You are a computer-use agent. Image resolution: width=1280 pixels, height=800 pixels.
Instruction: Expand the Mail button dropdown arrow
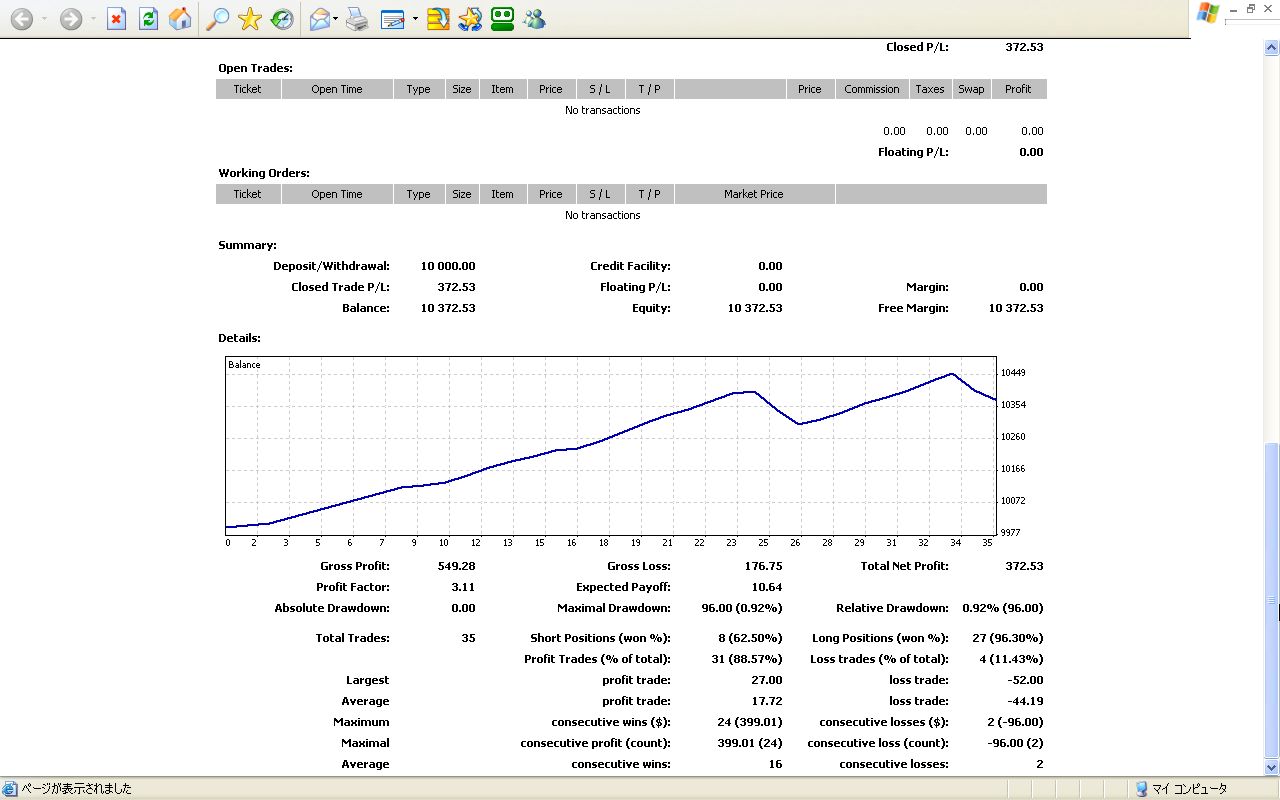(x=336, y=19)
